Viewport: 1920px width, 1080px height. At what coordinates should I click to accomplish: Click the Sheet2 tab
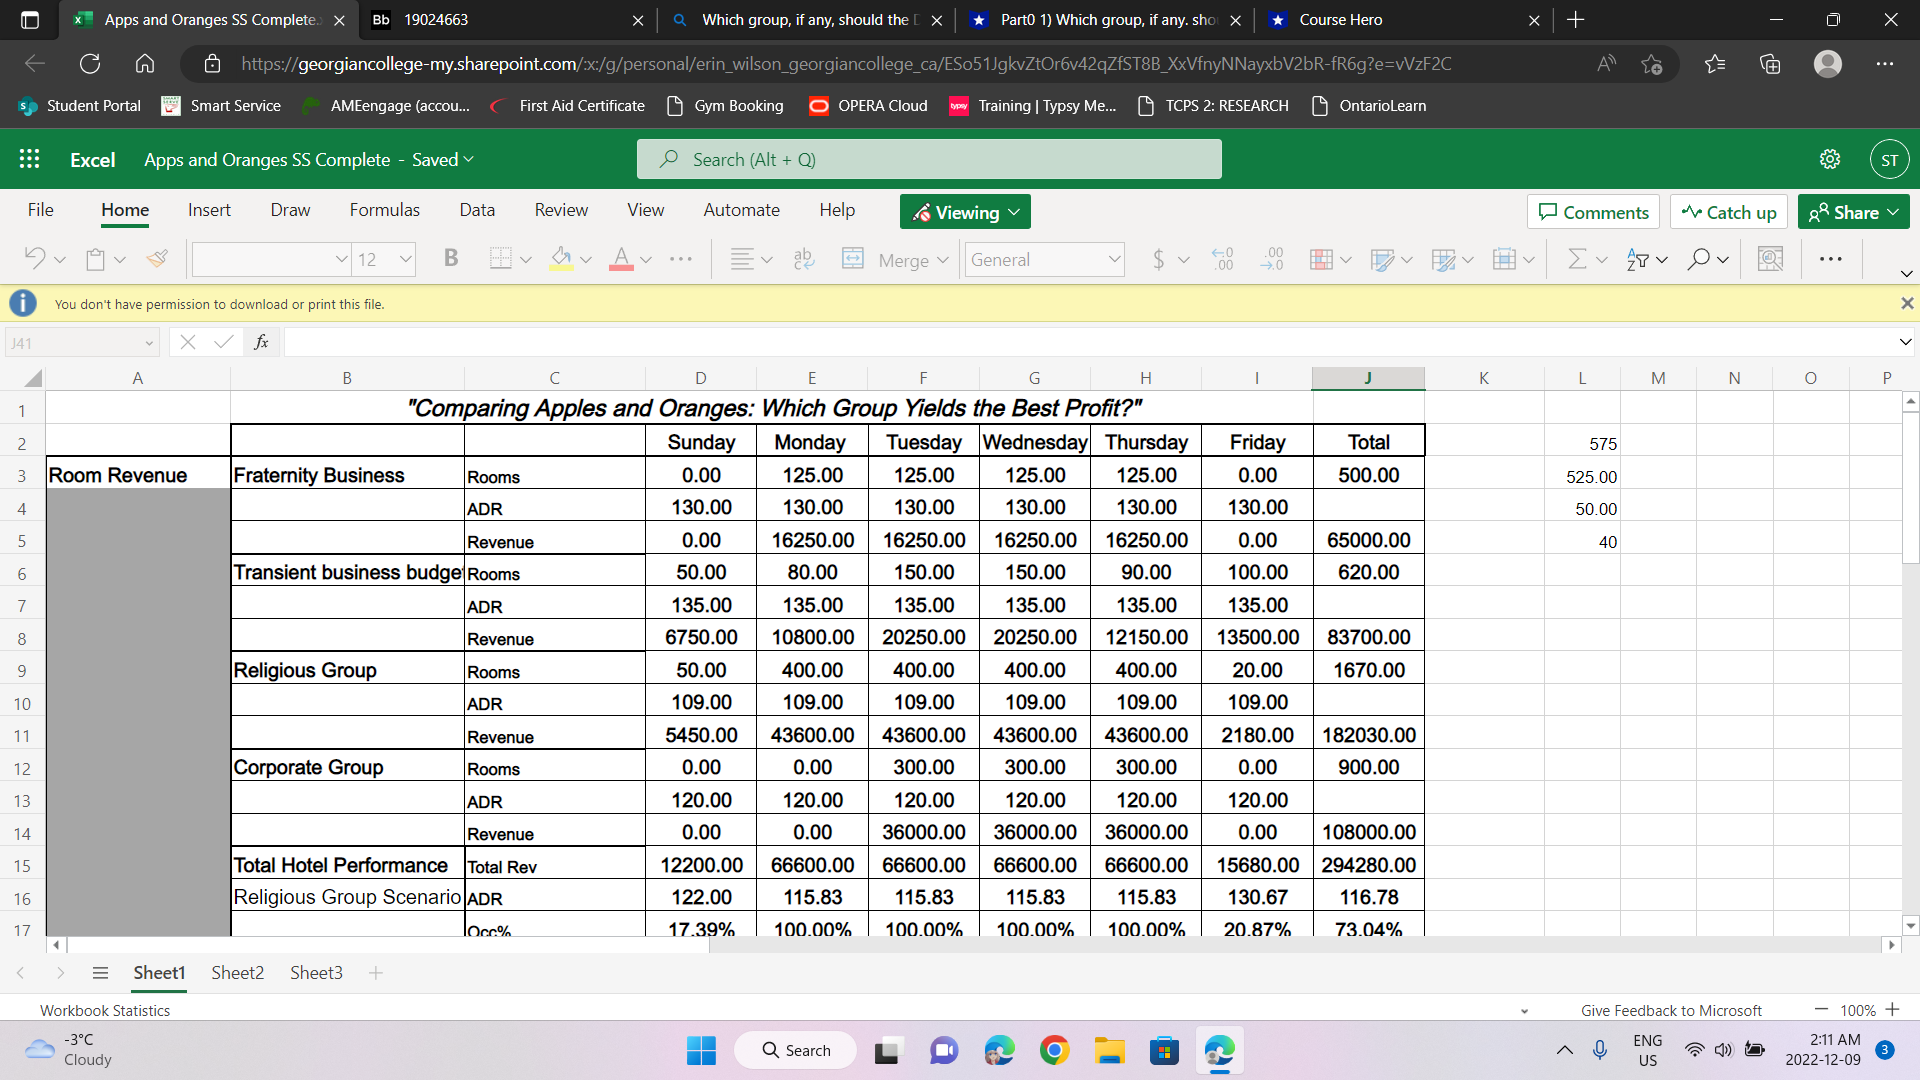[x=236, y=973]
